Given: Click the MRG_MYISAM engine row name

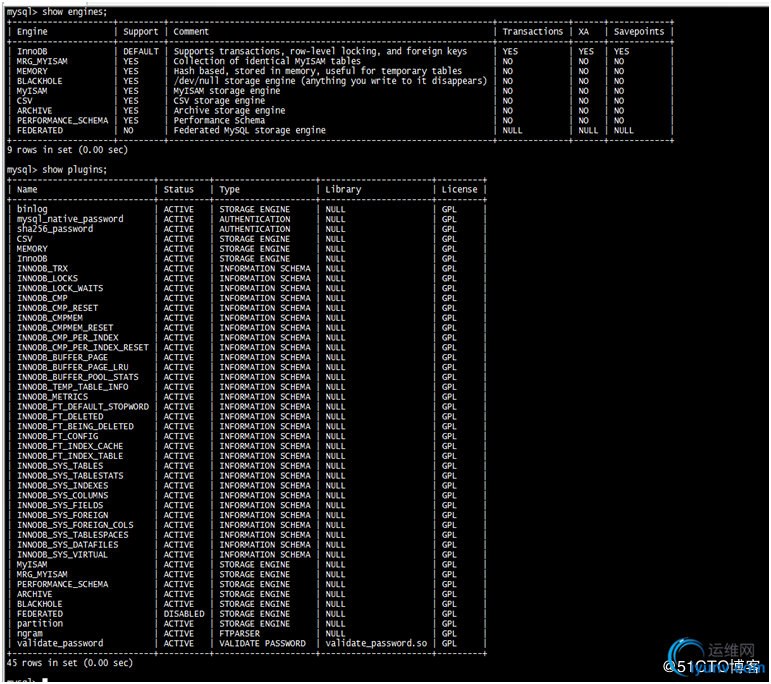Looking at the screenshot, I should [42, 61].
